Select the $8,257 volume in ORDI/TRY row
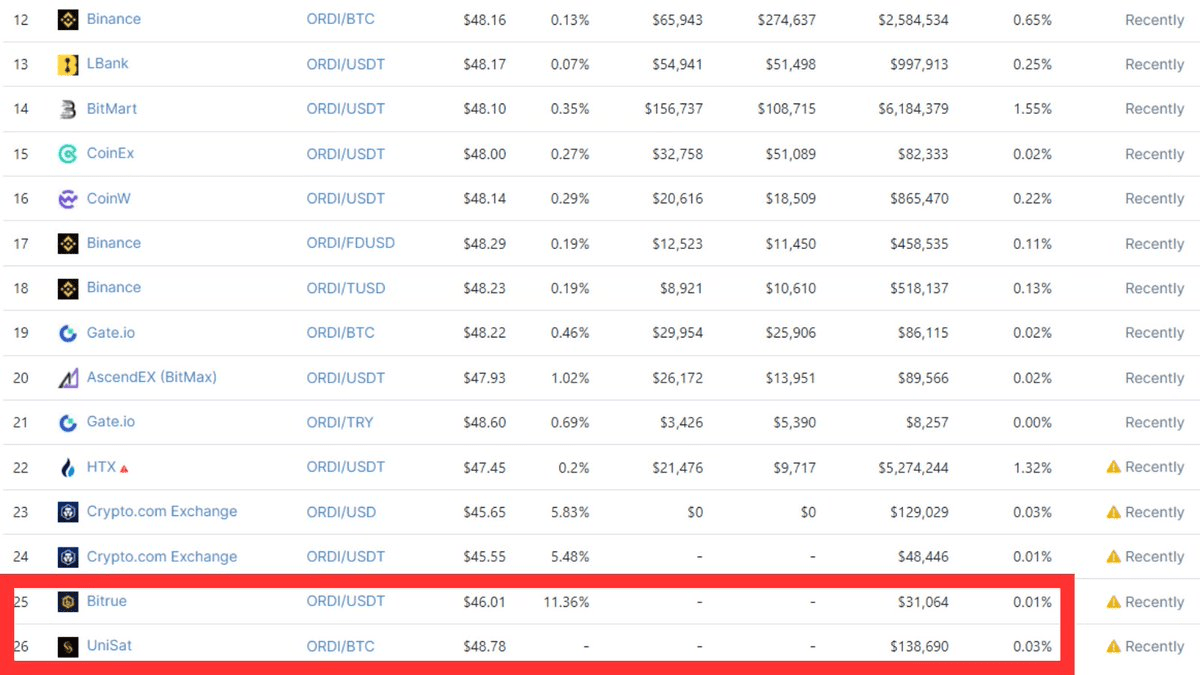 pos(928,423)
